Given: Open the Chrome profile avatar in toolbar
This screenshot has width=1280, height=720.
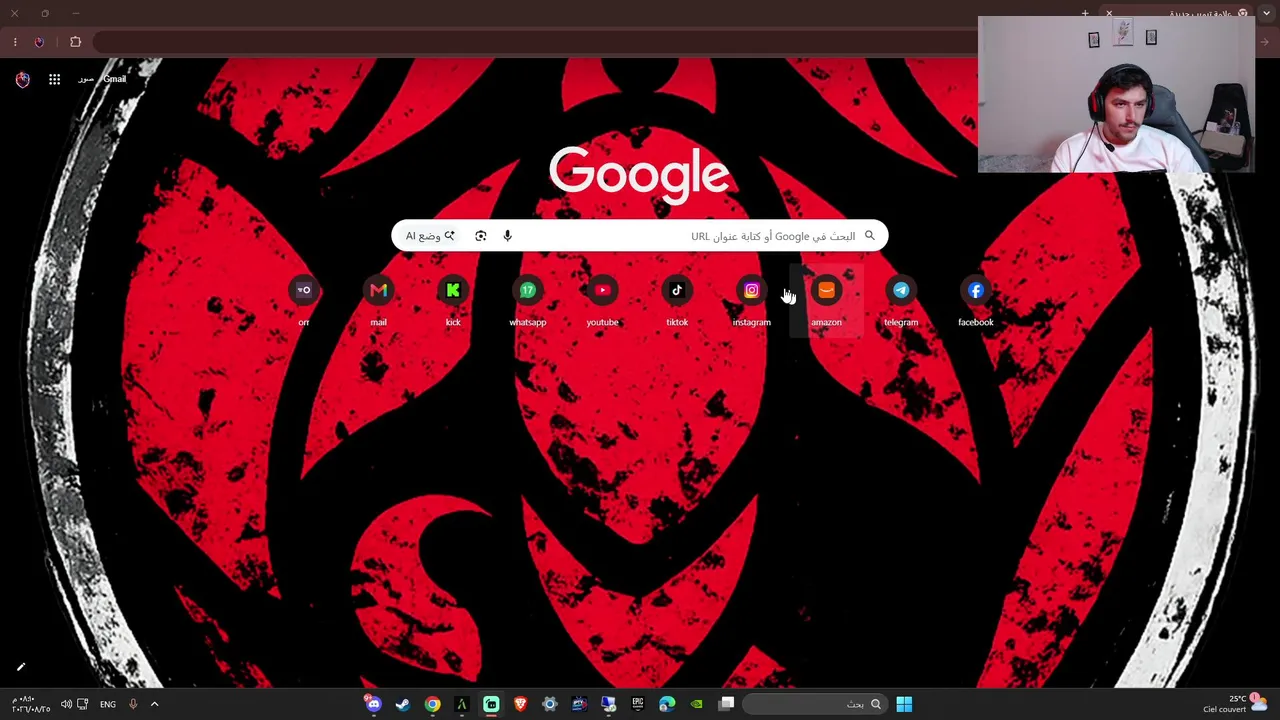Looking at the screenshot, I should click(x=39, y=42).
